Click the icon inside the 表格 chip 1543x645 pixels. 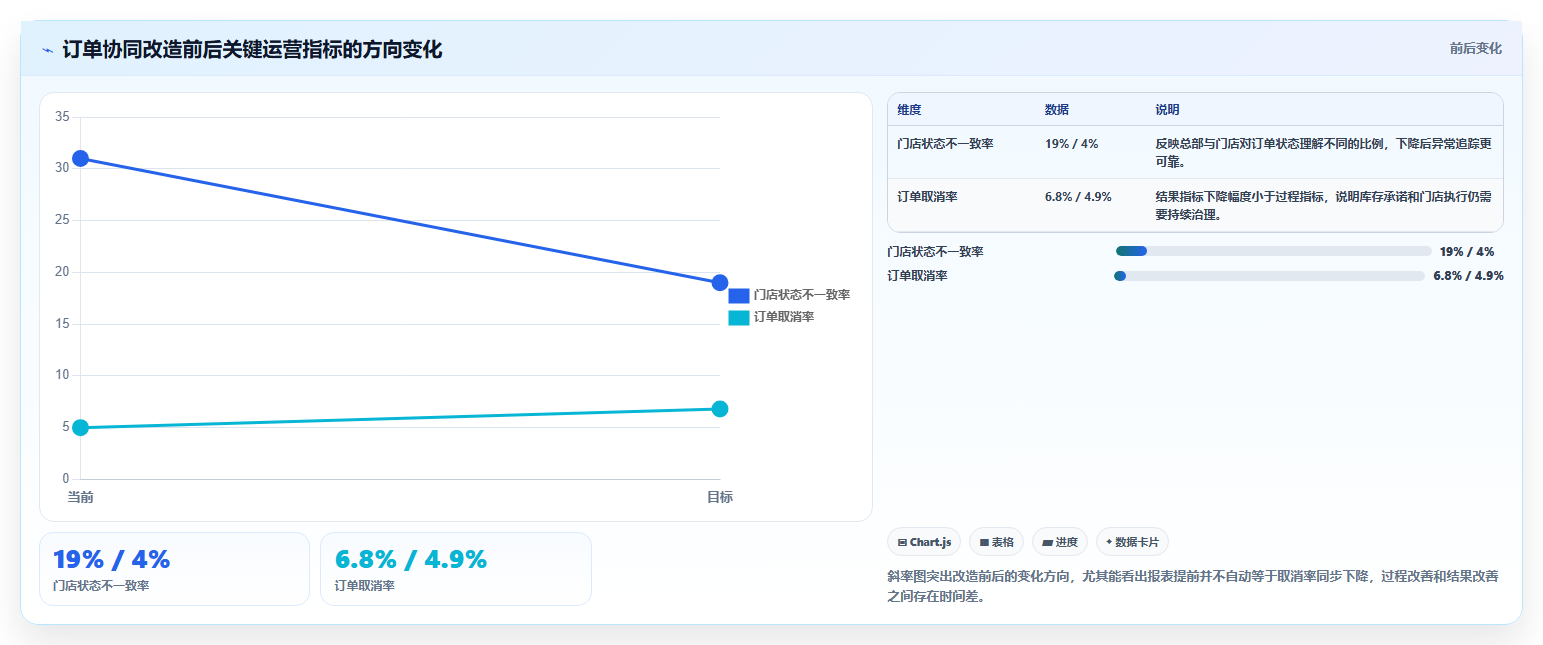coord(984,542)
